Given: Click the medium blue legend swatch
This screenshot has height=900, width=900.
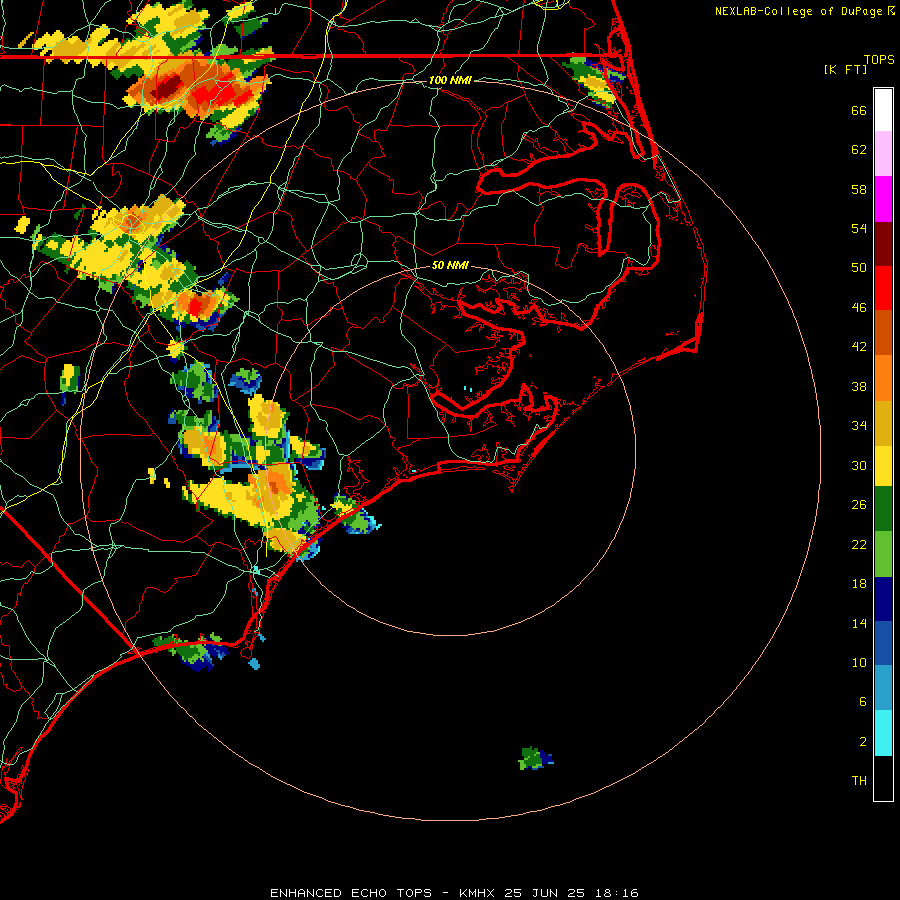Looking at the screenshot, I should point(883,643).
